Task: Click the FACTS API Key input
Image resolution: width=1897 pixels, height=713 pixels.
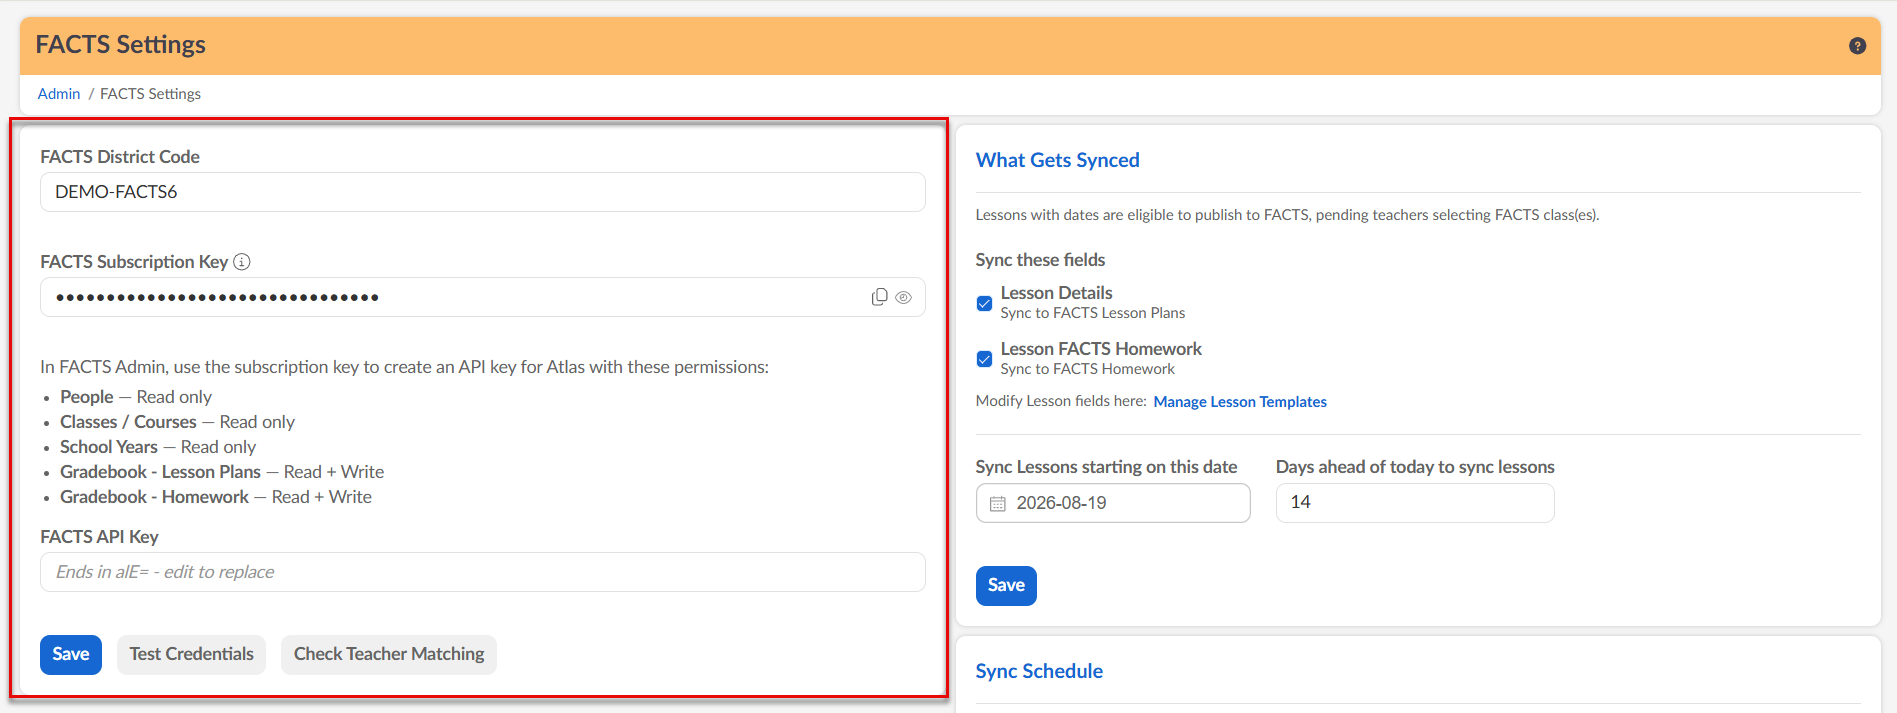Action: click(x=483, y=572)
